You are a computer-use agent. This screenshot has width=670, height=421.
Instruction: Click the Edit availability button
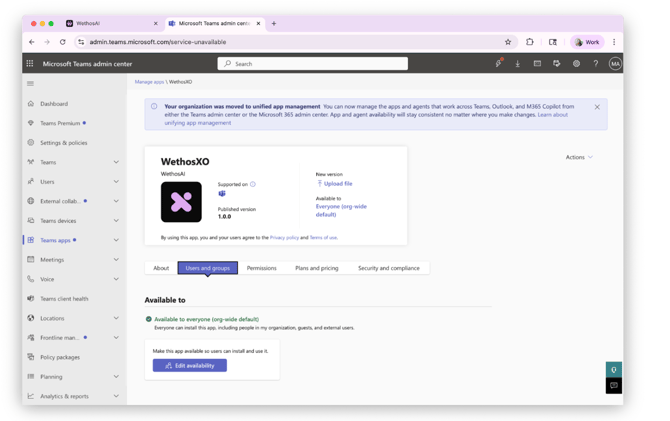(189, 366)
